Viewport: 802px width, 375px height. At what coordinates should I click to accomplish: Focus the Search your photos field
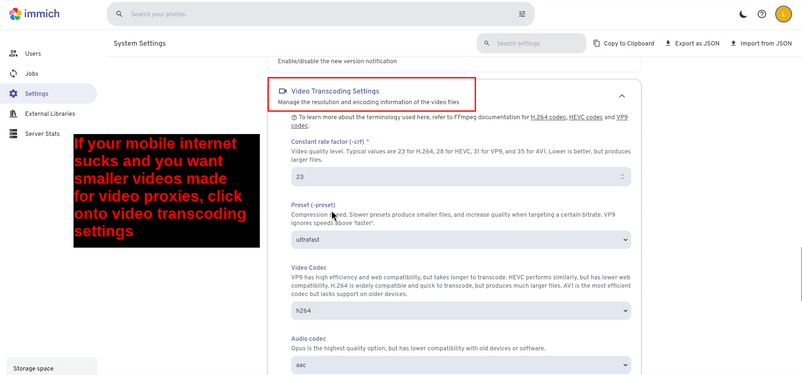click(x=321, y=14)
